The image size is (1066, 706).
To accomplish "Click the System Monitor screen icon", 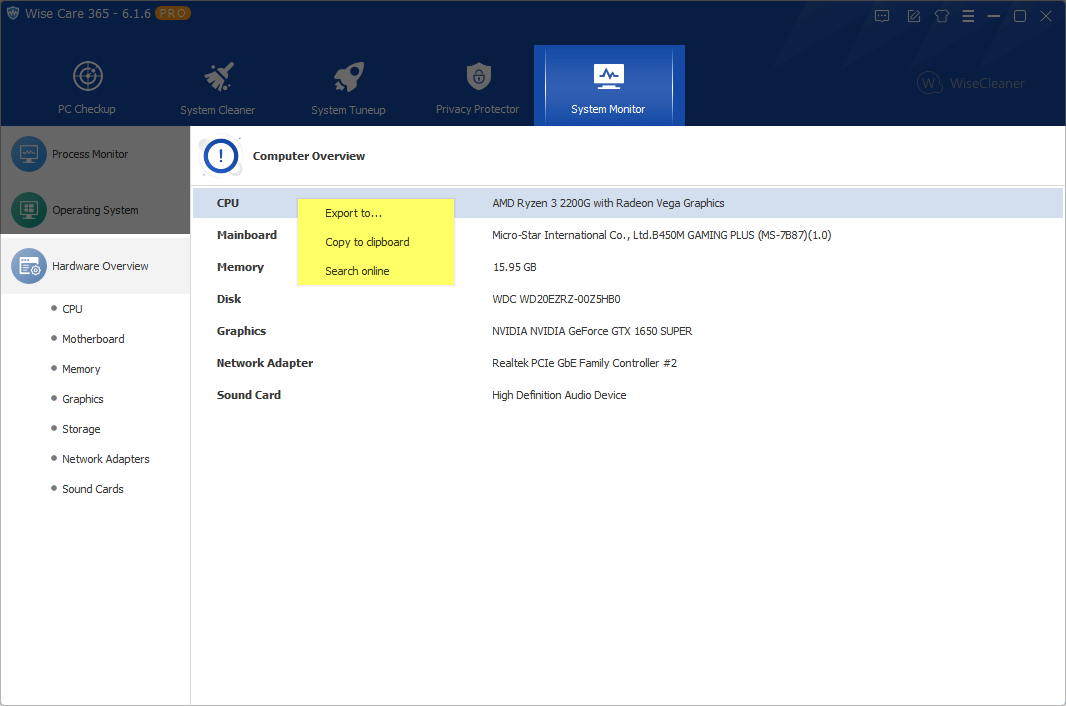I will coord(608,76).
